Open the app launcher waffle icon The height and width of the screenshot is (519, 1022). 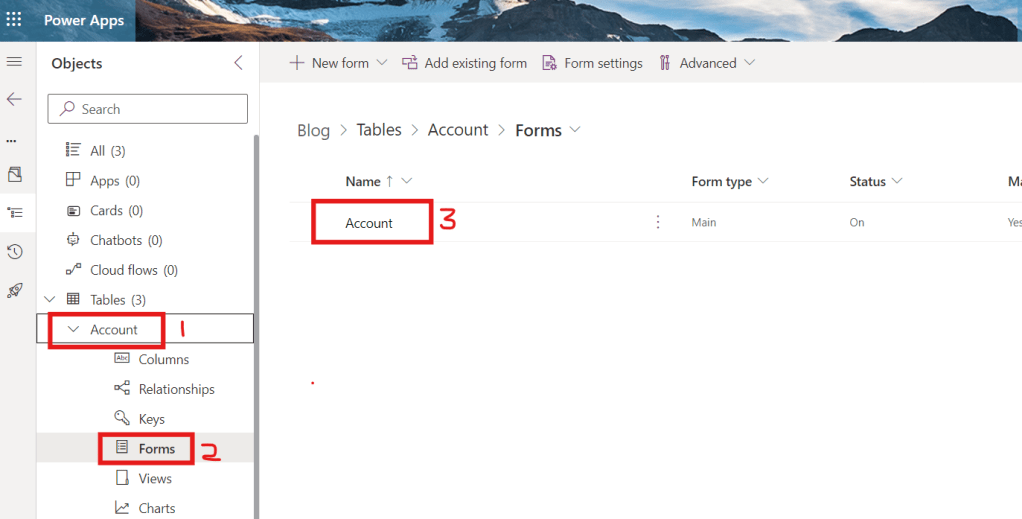(14, 20)
